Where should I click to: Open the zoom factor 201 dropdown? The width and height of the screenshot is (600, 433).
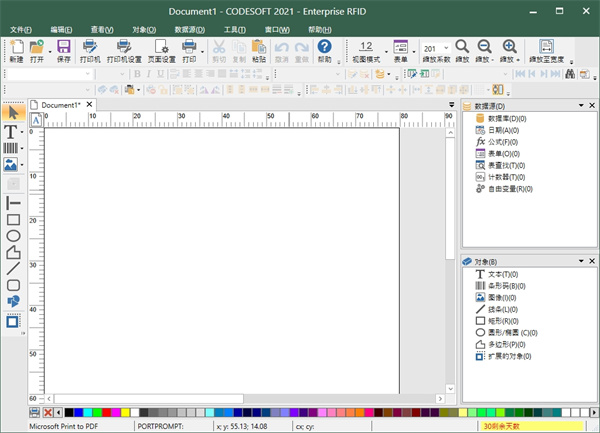(445, 48)
